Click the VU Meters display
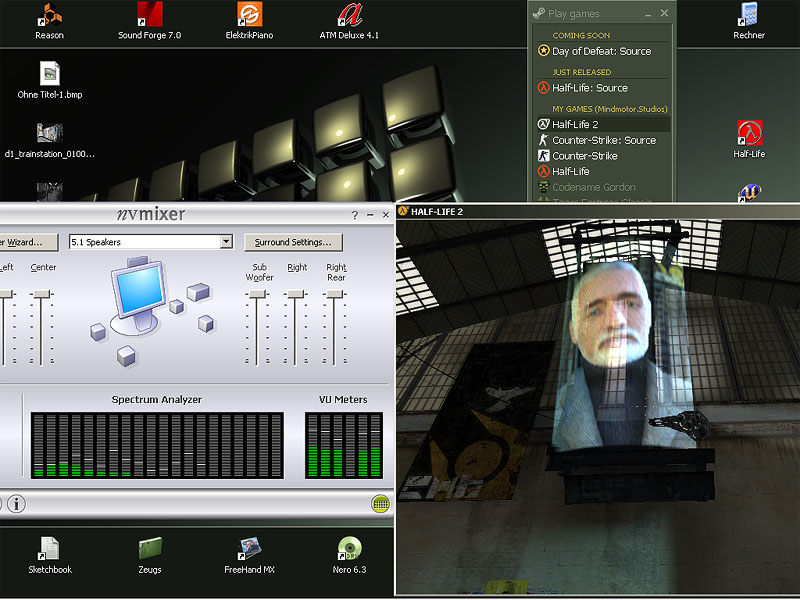The image size is (800, 600). tap(344, 445)
